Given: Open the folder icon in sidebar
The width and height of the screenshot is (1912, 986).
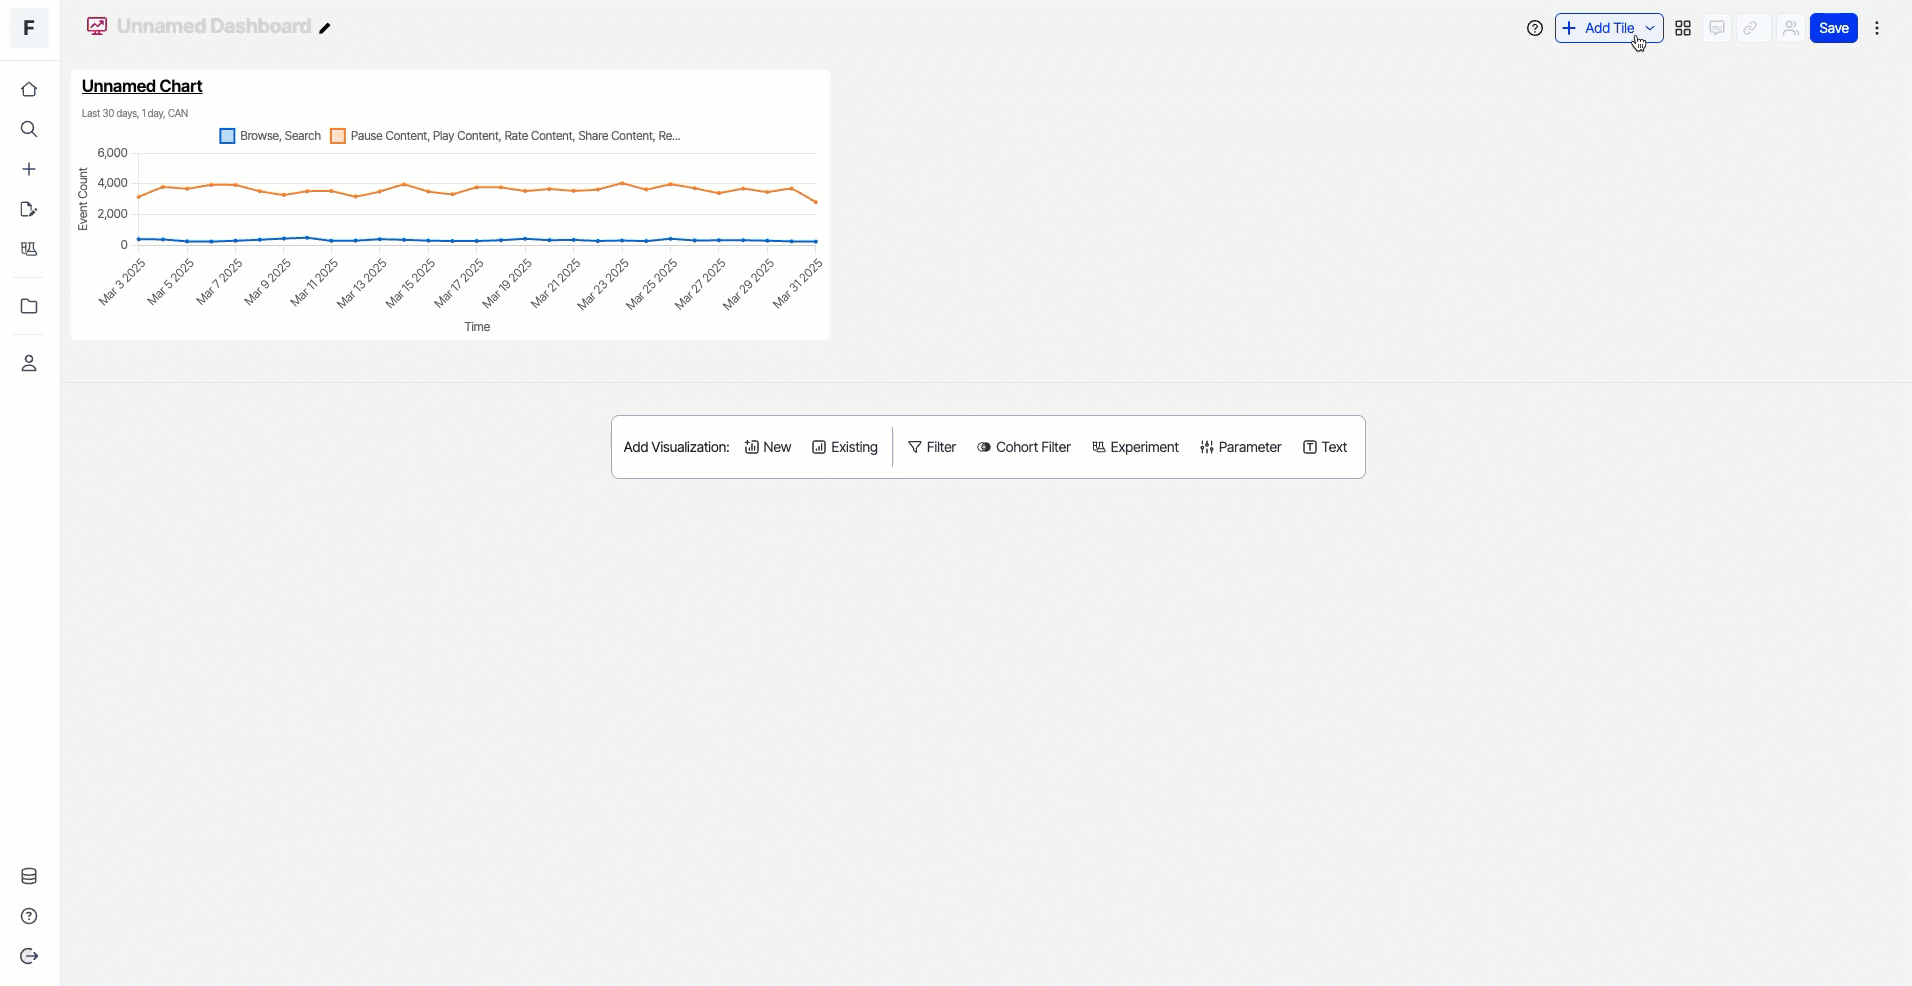Looking at the screenshot, I should (29, 306).
